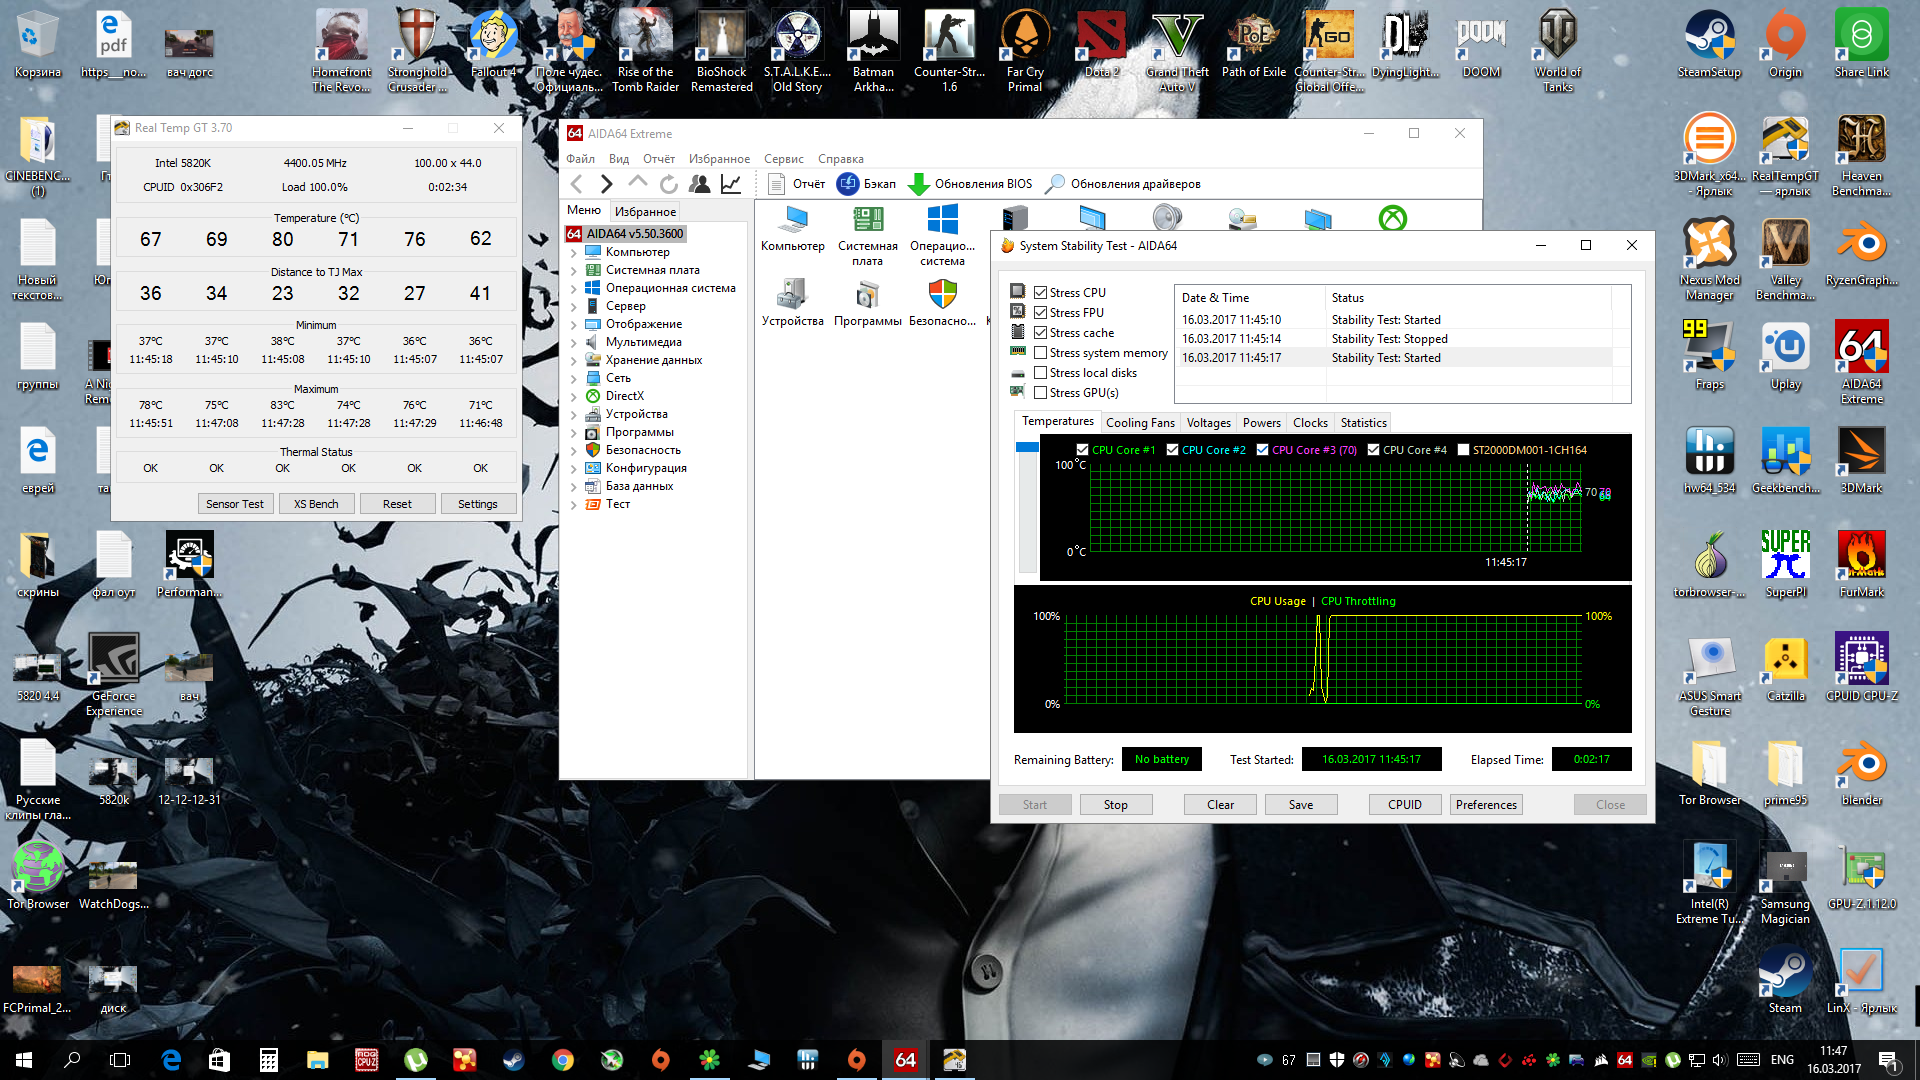Click the AIDA64 refresh toolbar icon

click(x=669, y=184)
